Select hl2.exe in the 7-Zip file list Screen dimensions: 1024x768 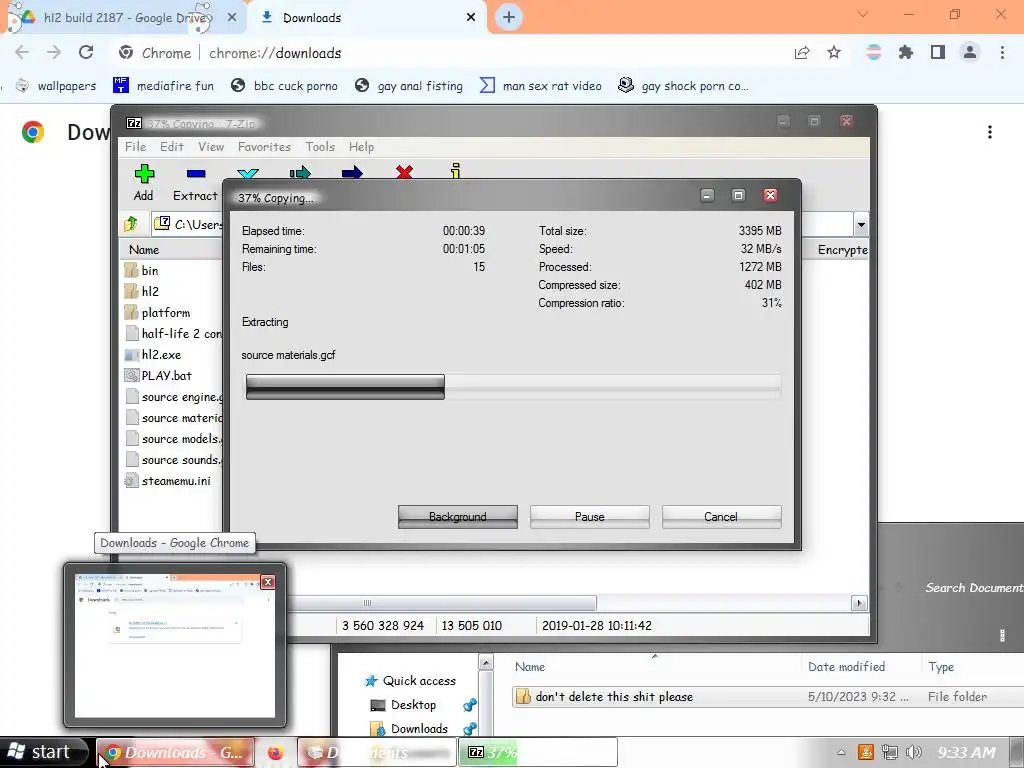coord(153,355)
